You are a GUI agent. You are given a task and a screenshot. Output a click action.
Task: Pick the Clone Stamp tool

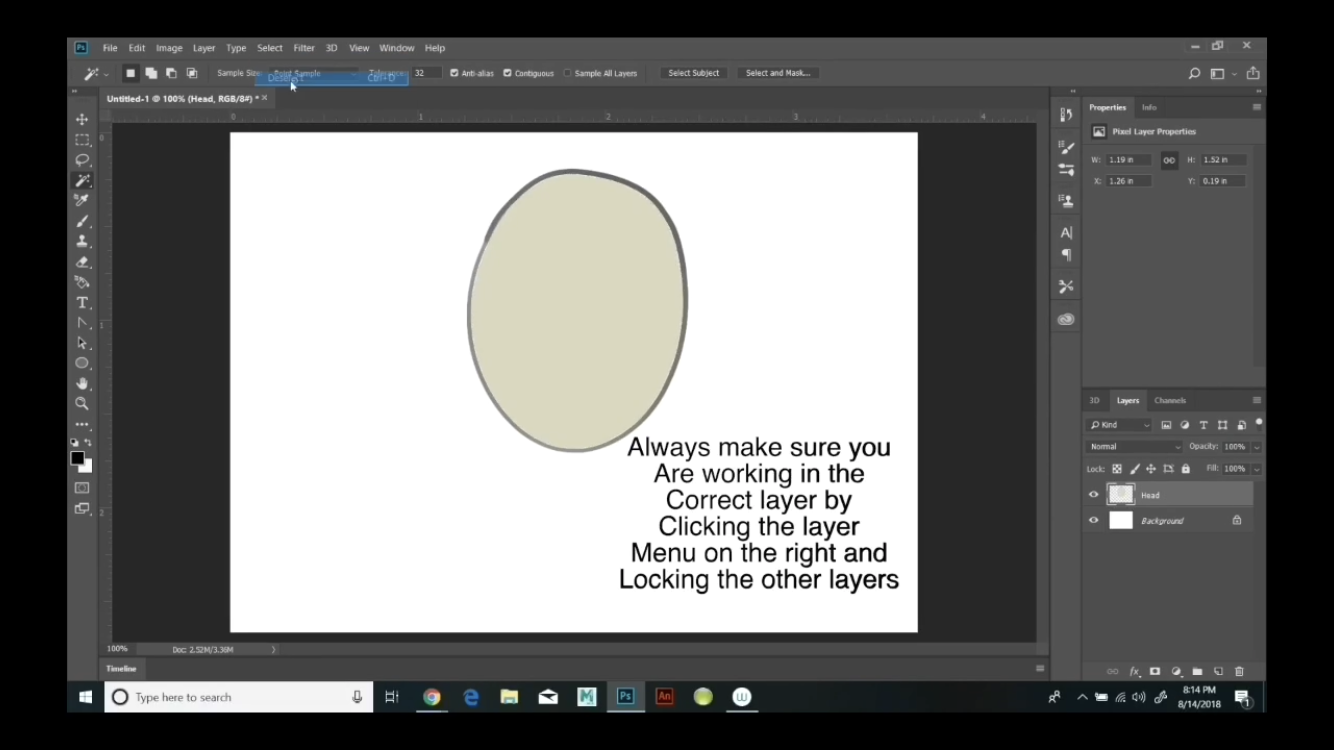[83, 241]
